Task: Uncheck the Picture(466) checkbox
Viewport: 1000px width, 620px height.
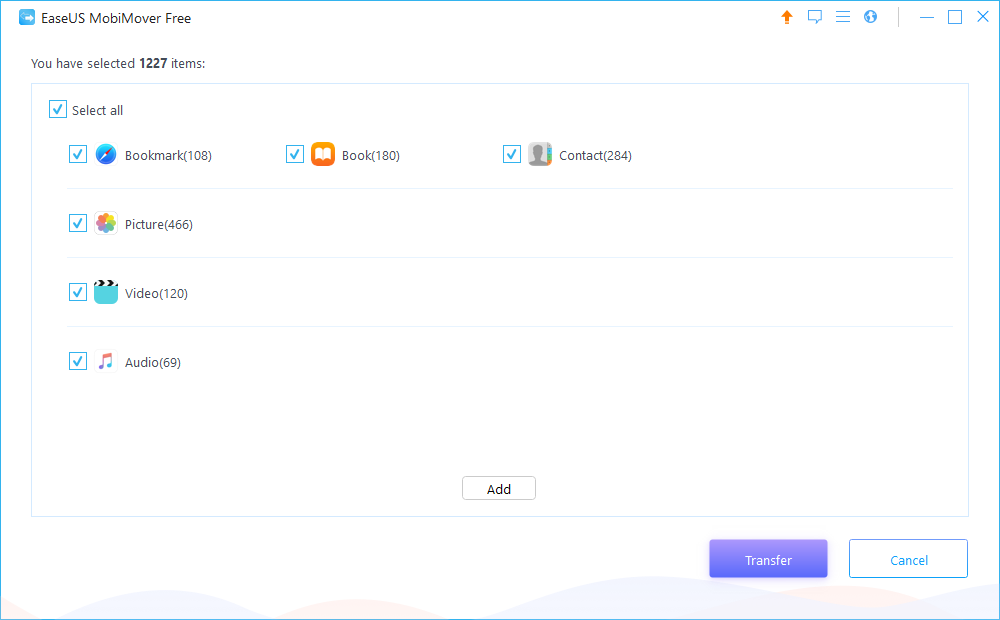Action: pyautogui.click(x=78, y=223)
